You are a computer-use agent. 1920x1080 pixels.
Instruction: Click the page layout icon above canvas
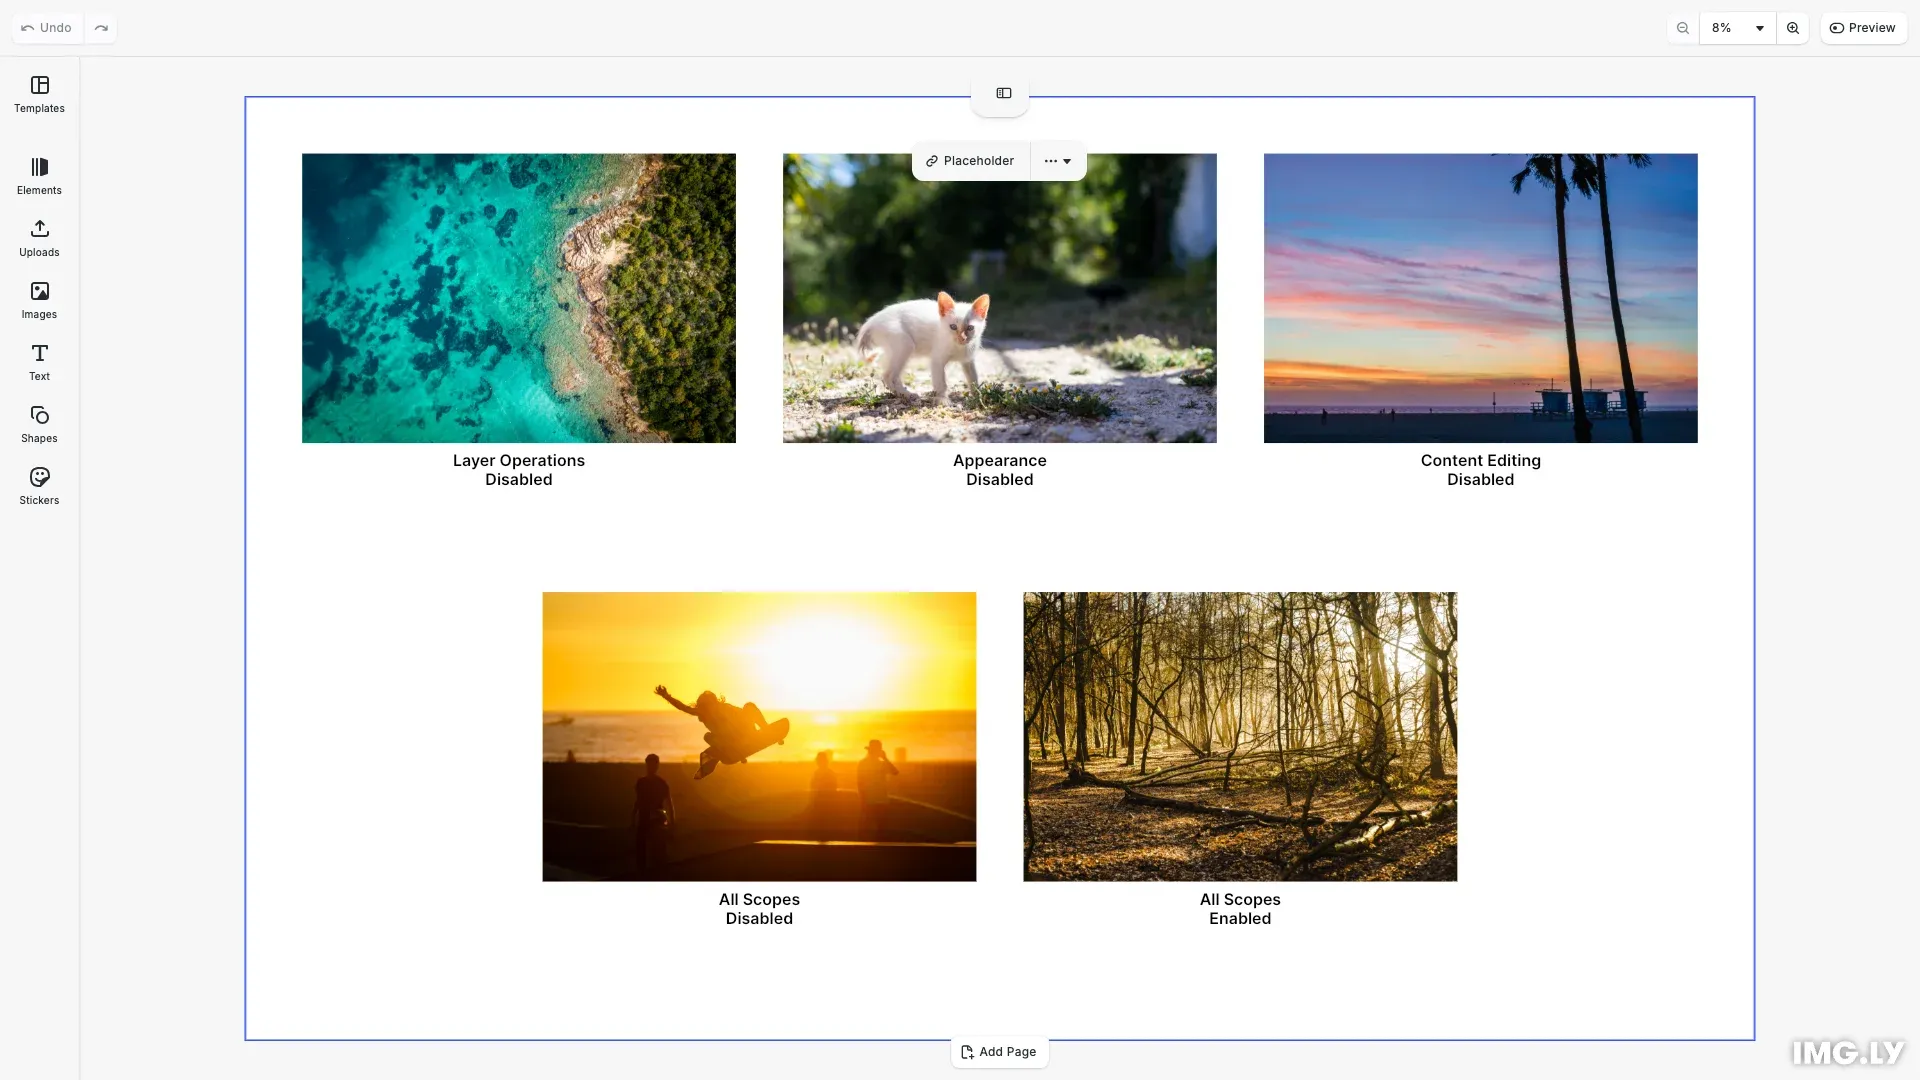pos(1003,93)
